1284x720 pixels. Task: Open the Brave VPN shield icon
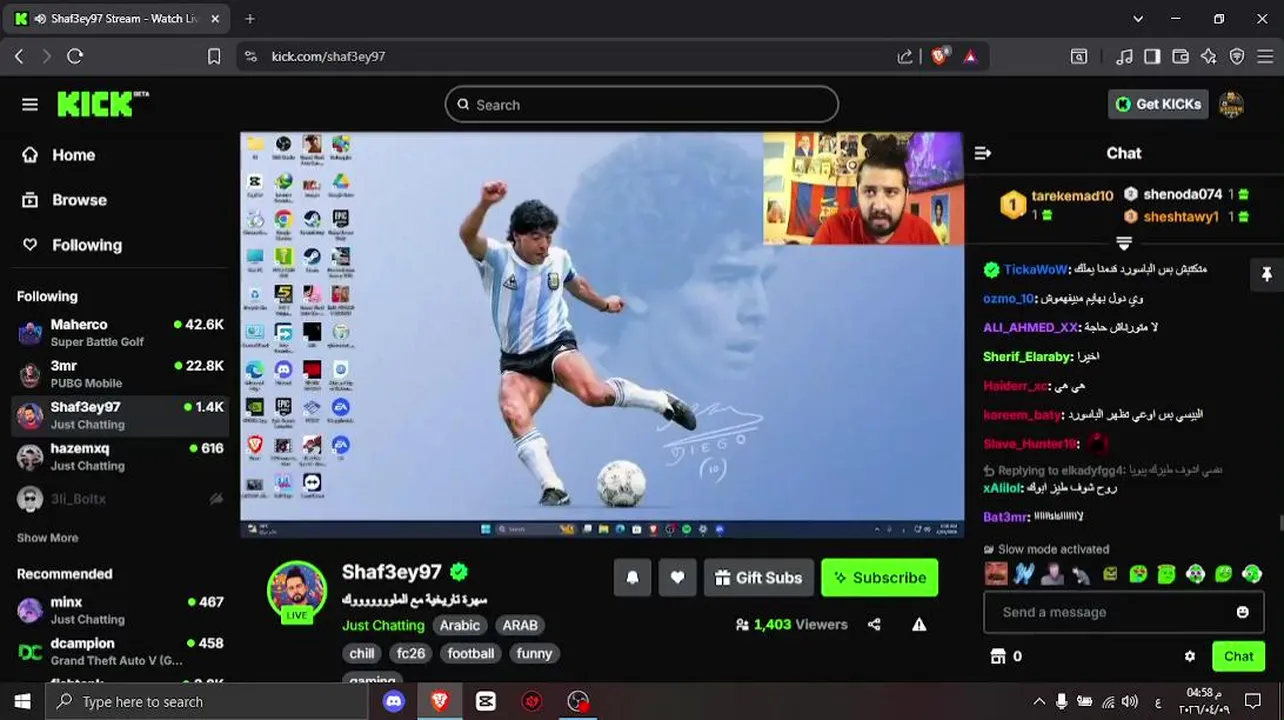tap(1237, 57)
